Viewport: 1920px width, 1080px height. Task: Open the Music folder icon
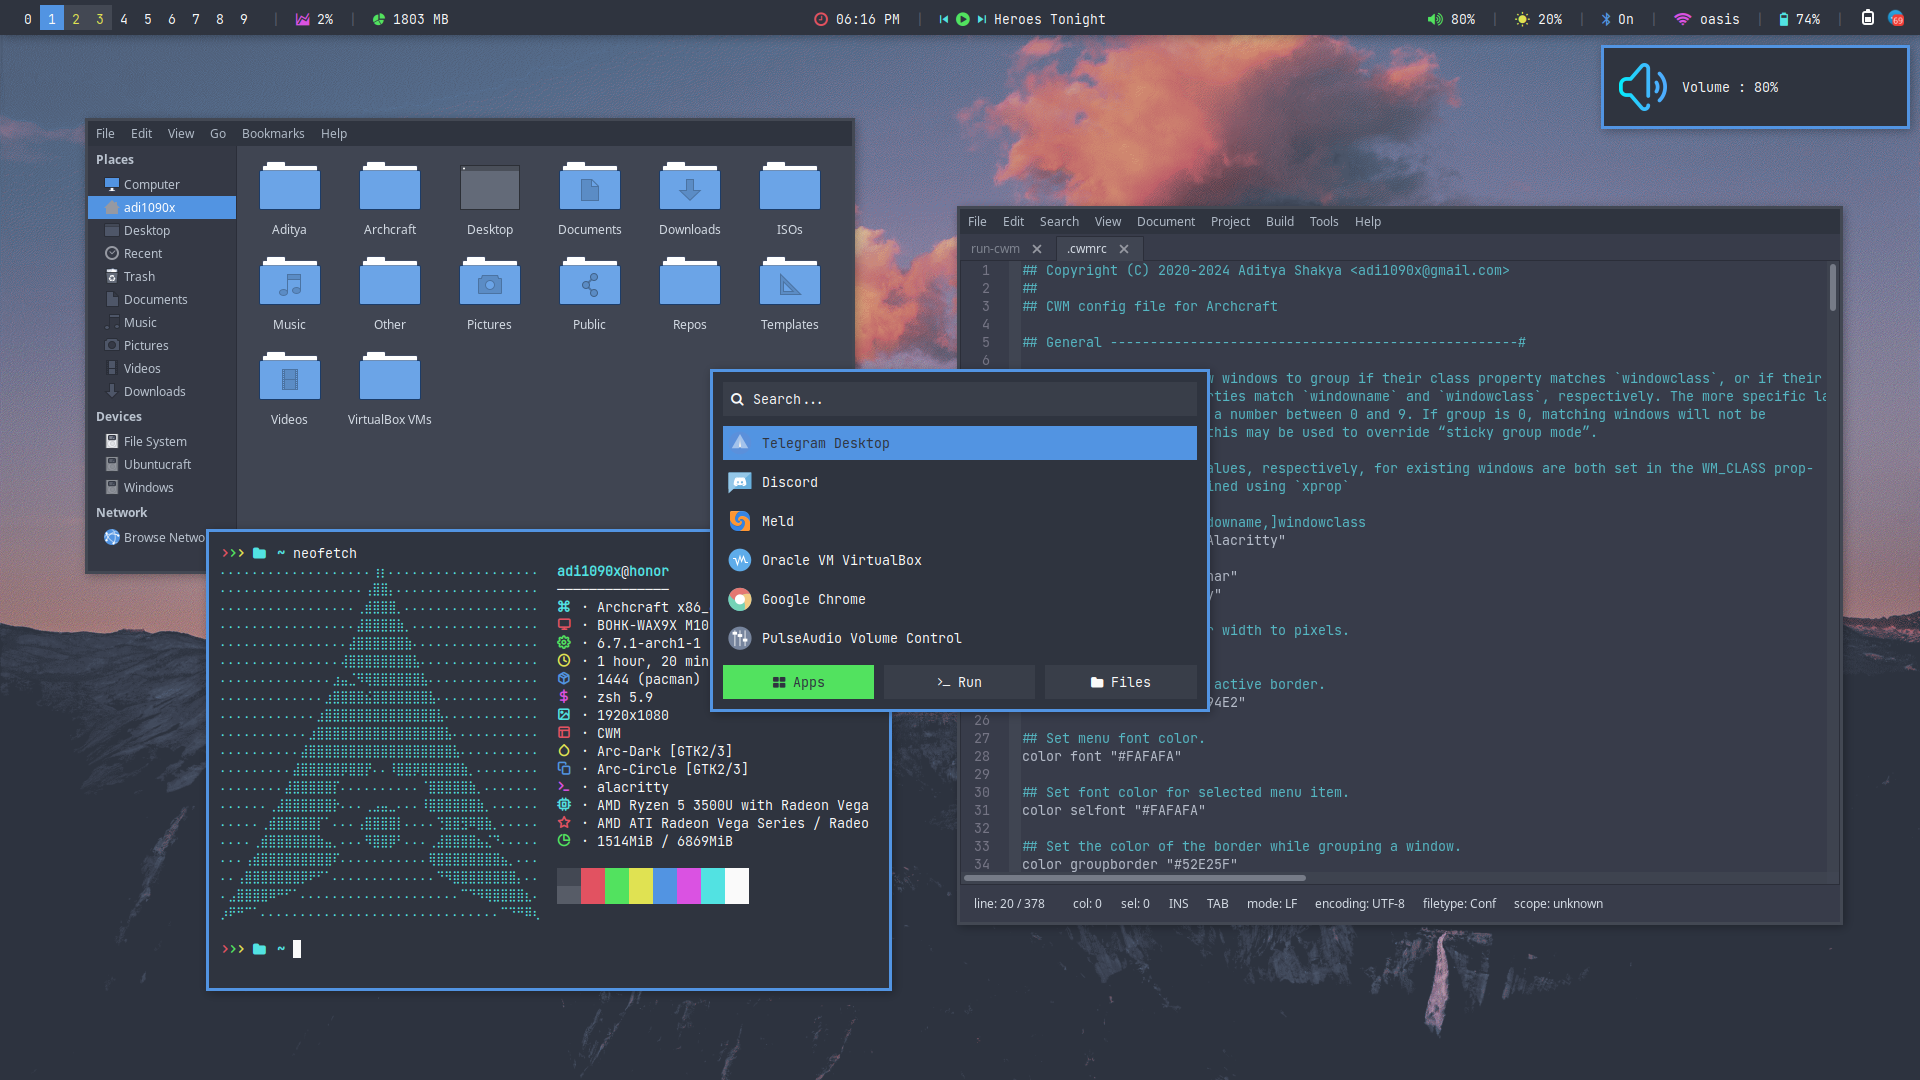coord(289,285)
